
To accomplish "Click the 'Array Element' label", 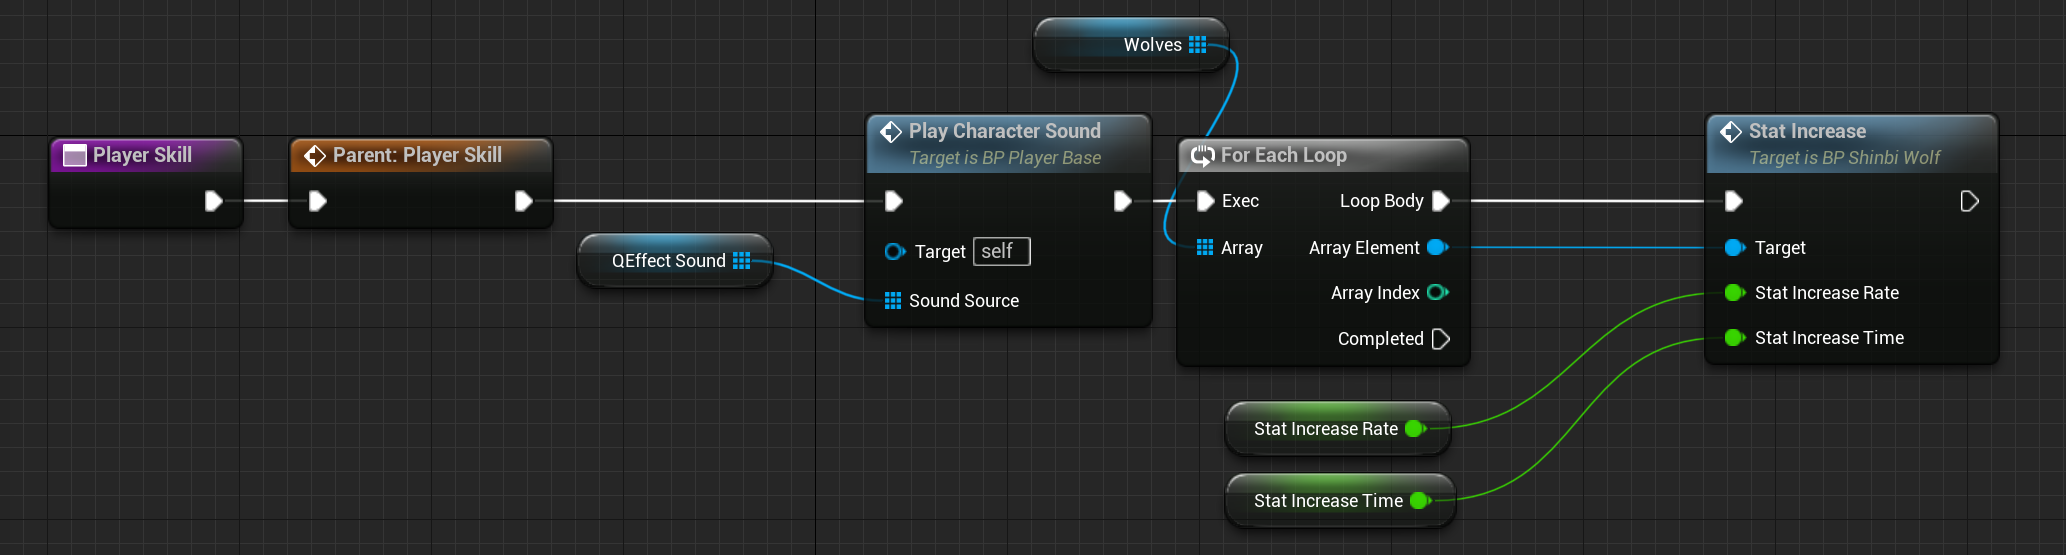I will (1364, 247).
